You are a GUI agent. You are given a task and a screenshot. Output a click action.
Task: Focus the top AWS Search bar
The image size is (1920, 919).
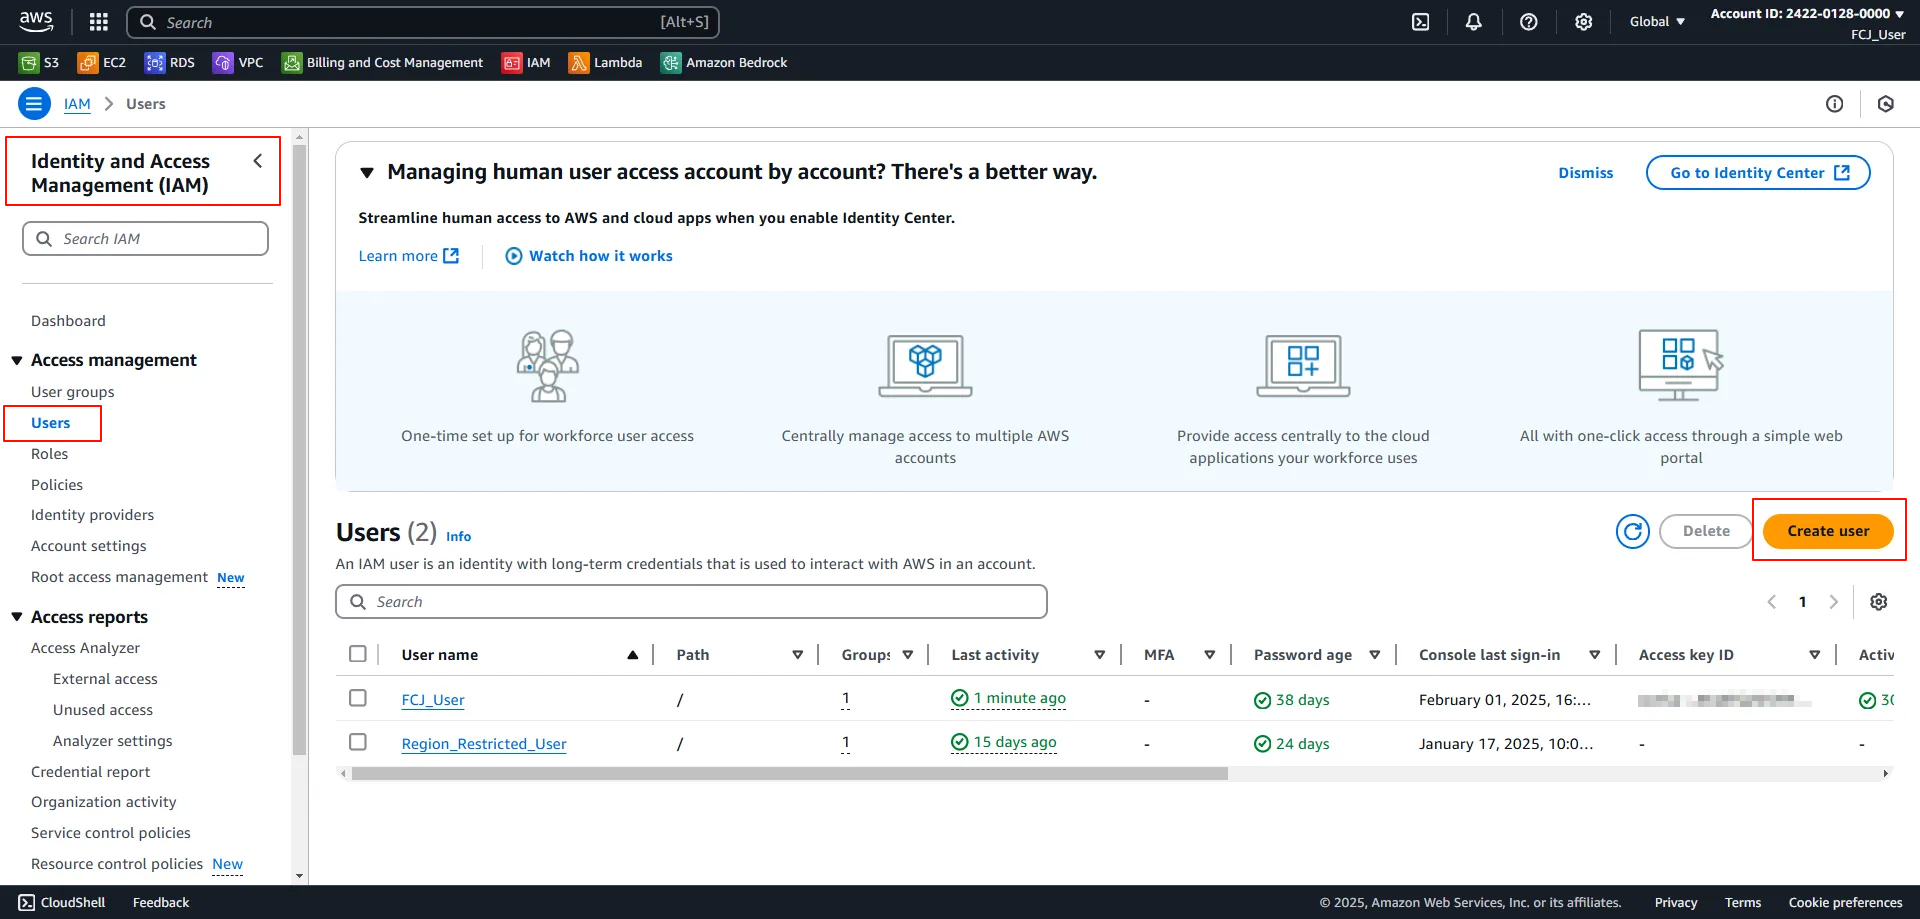tap(423, 22)
